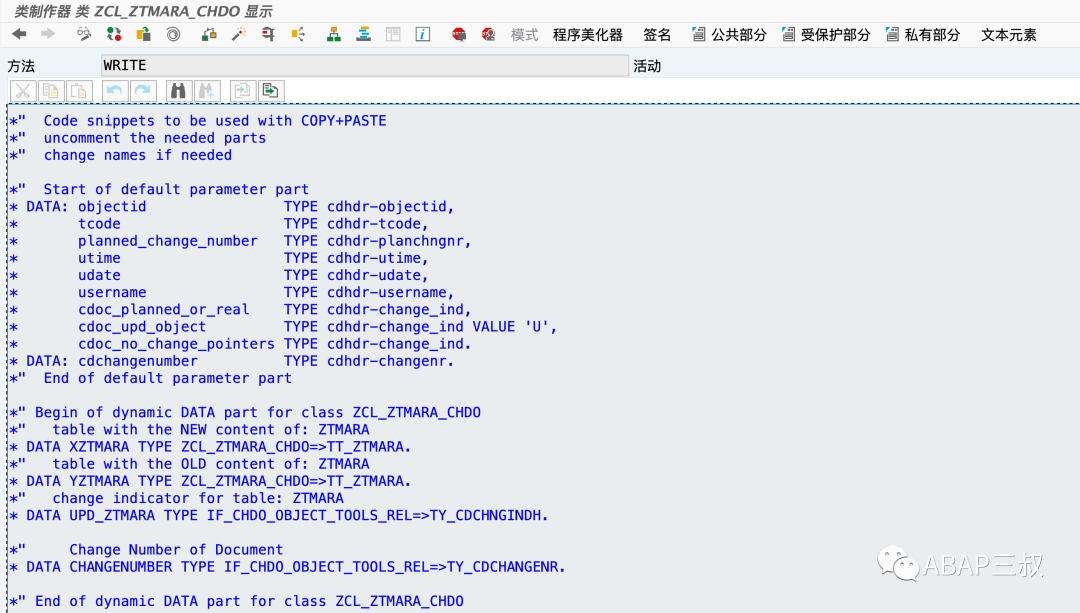Click the 'DATA: cdchangenumber' line
Image resolution: width=1080 pixels, height=613 pixels.
(232, 362)
